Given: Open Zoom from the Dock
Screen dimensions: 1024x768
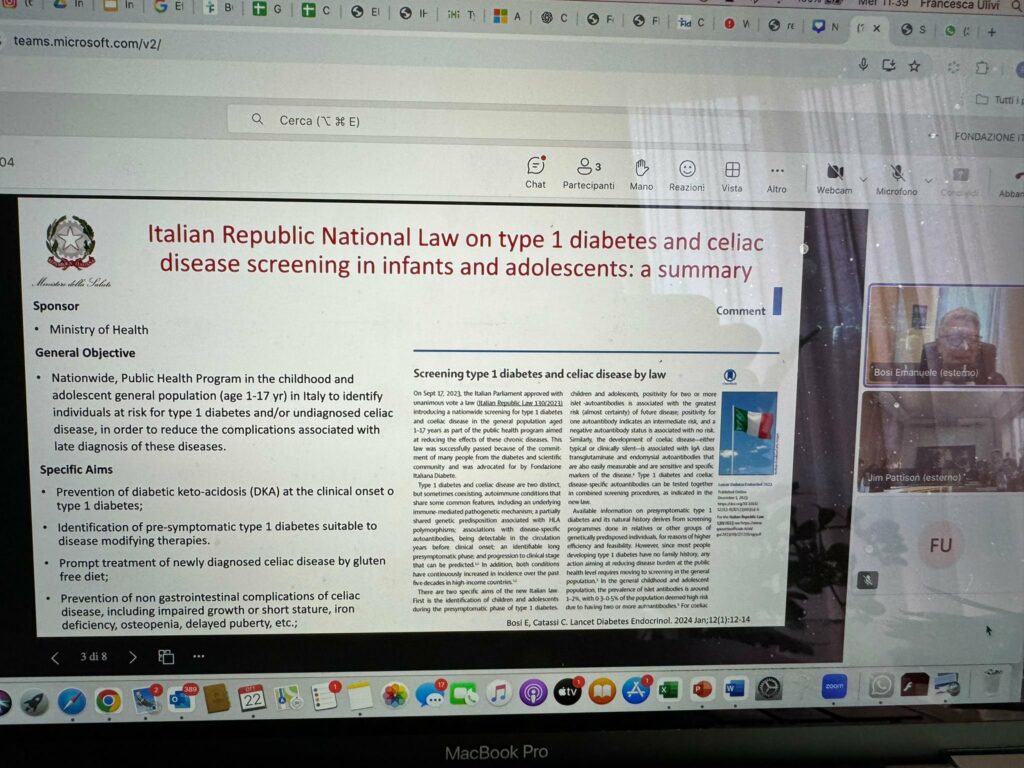Looking at the screenshot, I should 833,687.
